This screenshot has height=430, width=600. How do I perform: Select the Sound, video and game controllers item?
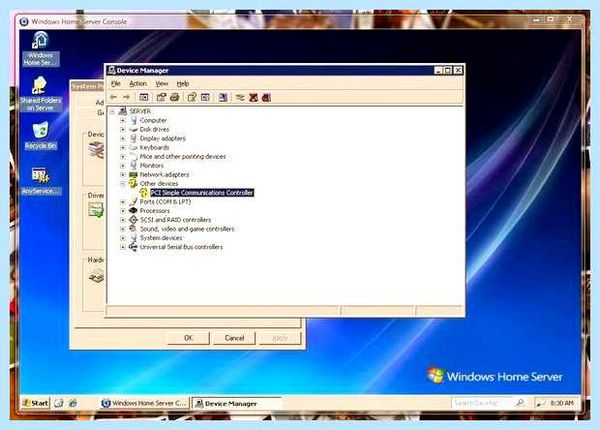pos(187,229)
